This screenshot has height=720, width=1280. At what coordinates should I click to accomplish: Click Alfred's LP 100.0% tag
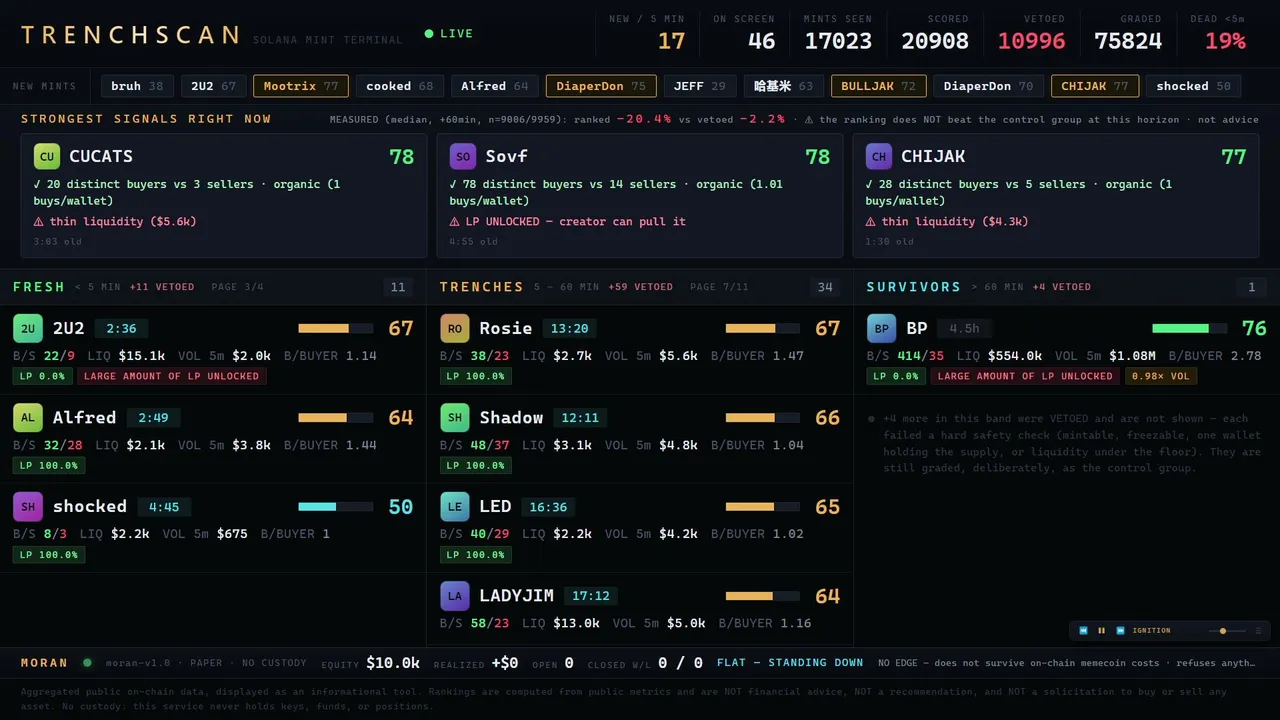49,465
